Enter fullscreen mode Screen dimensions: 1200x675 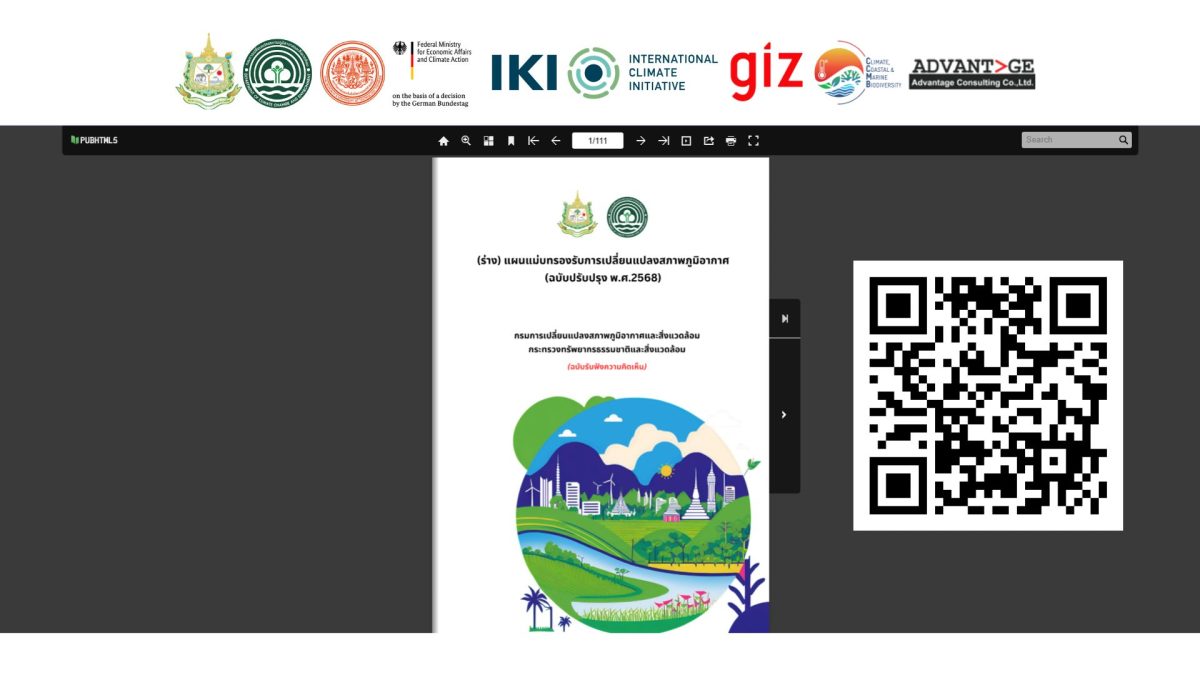click(754, 141)
